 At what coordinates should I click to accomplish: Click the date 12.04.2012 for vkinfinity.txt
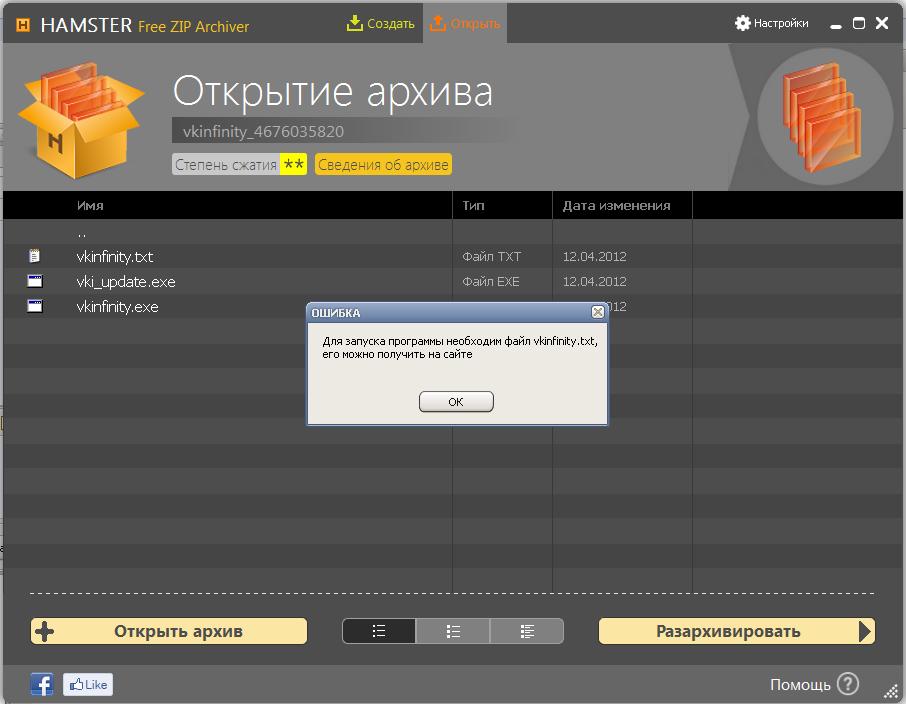coord(595,257)
